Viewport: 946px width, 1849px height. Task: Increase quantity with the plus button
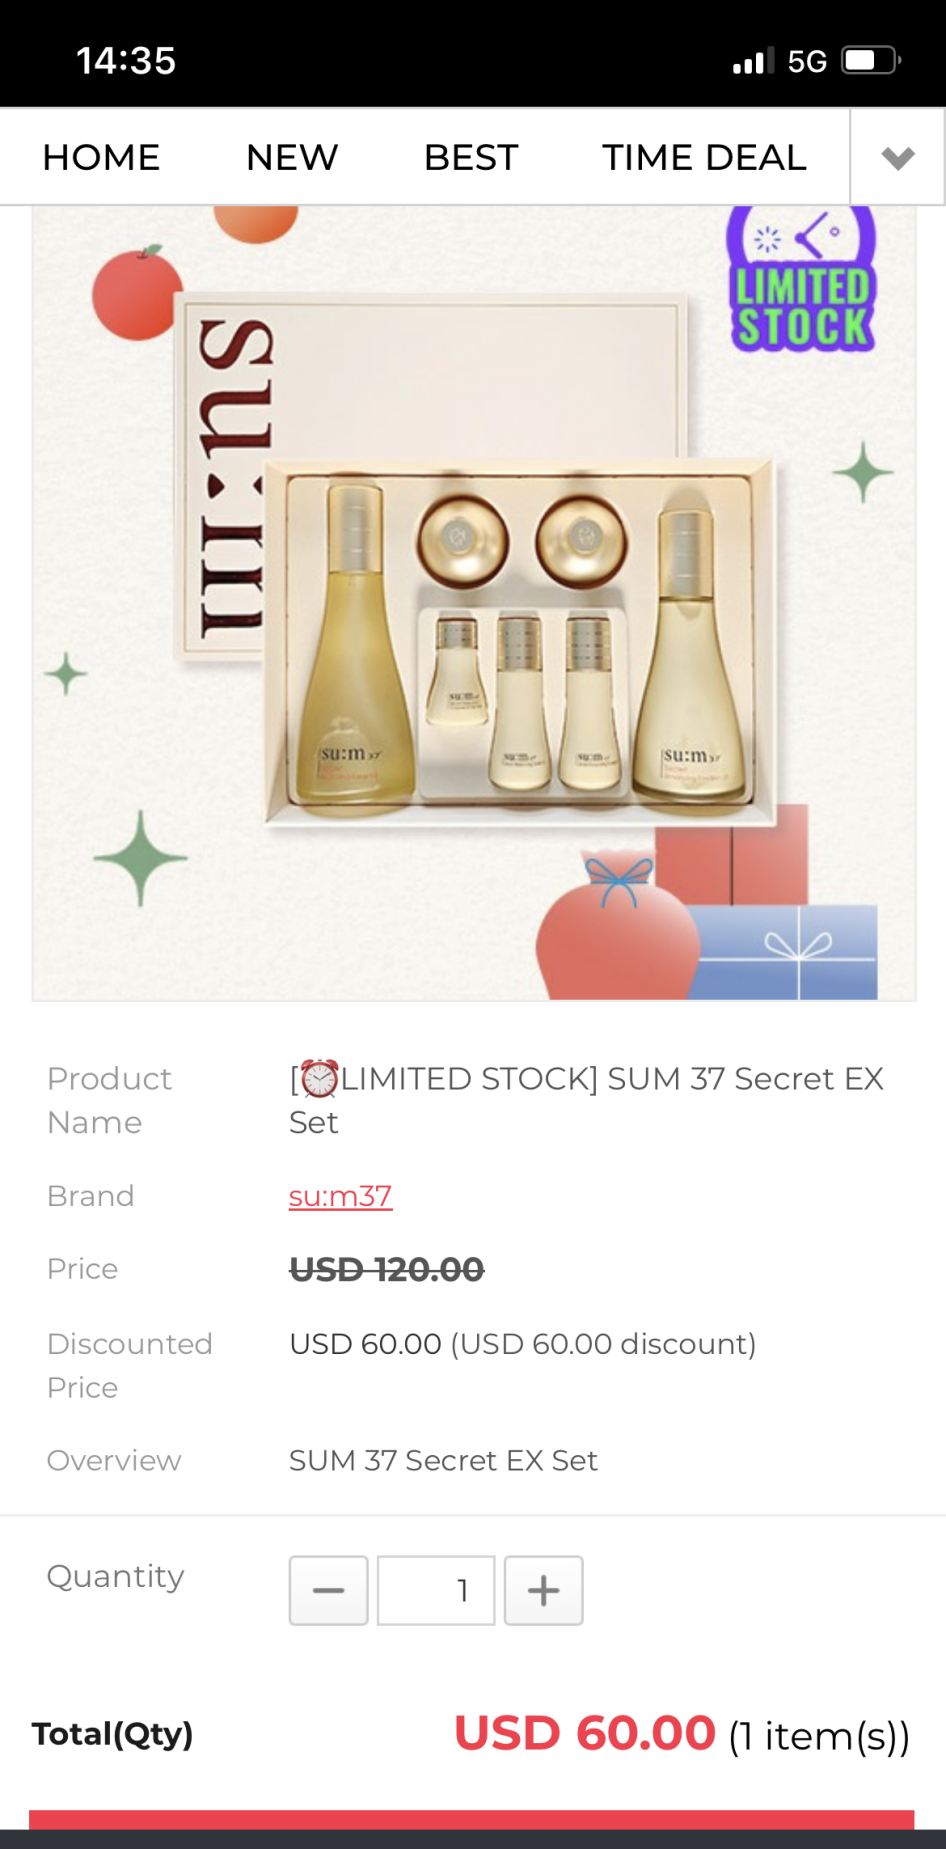(x=543, y=1590)
